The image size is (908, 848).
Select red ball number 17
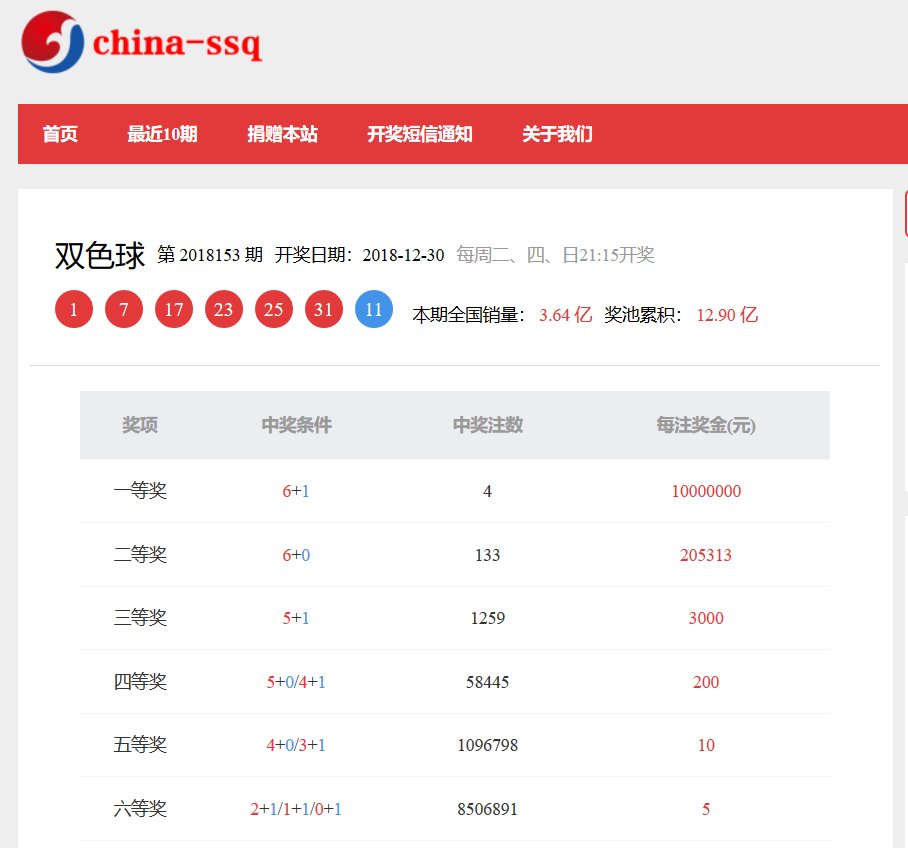(x=173, y=309)
